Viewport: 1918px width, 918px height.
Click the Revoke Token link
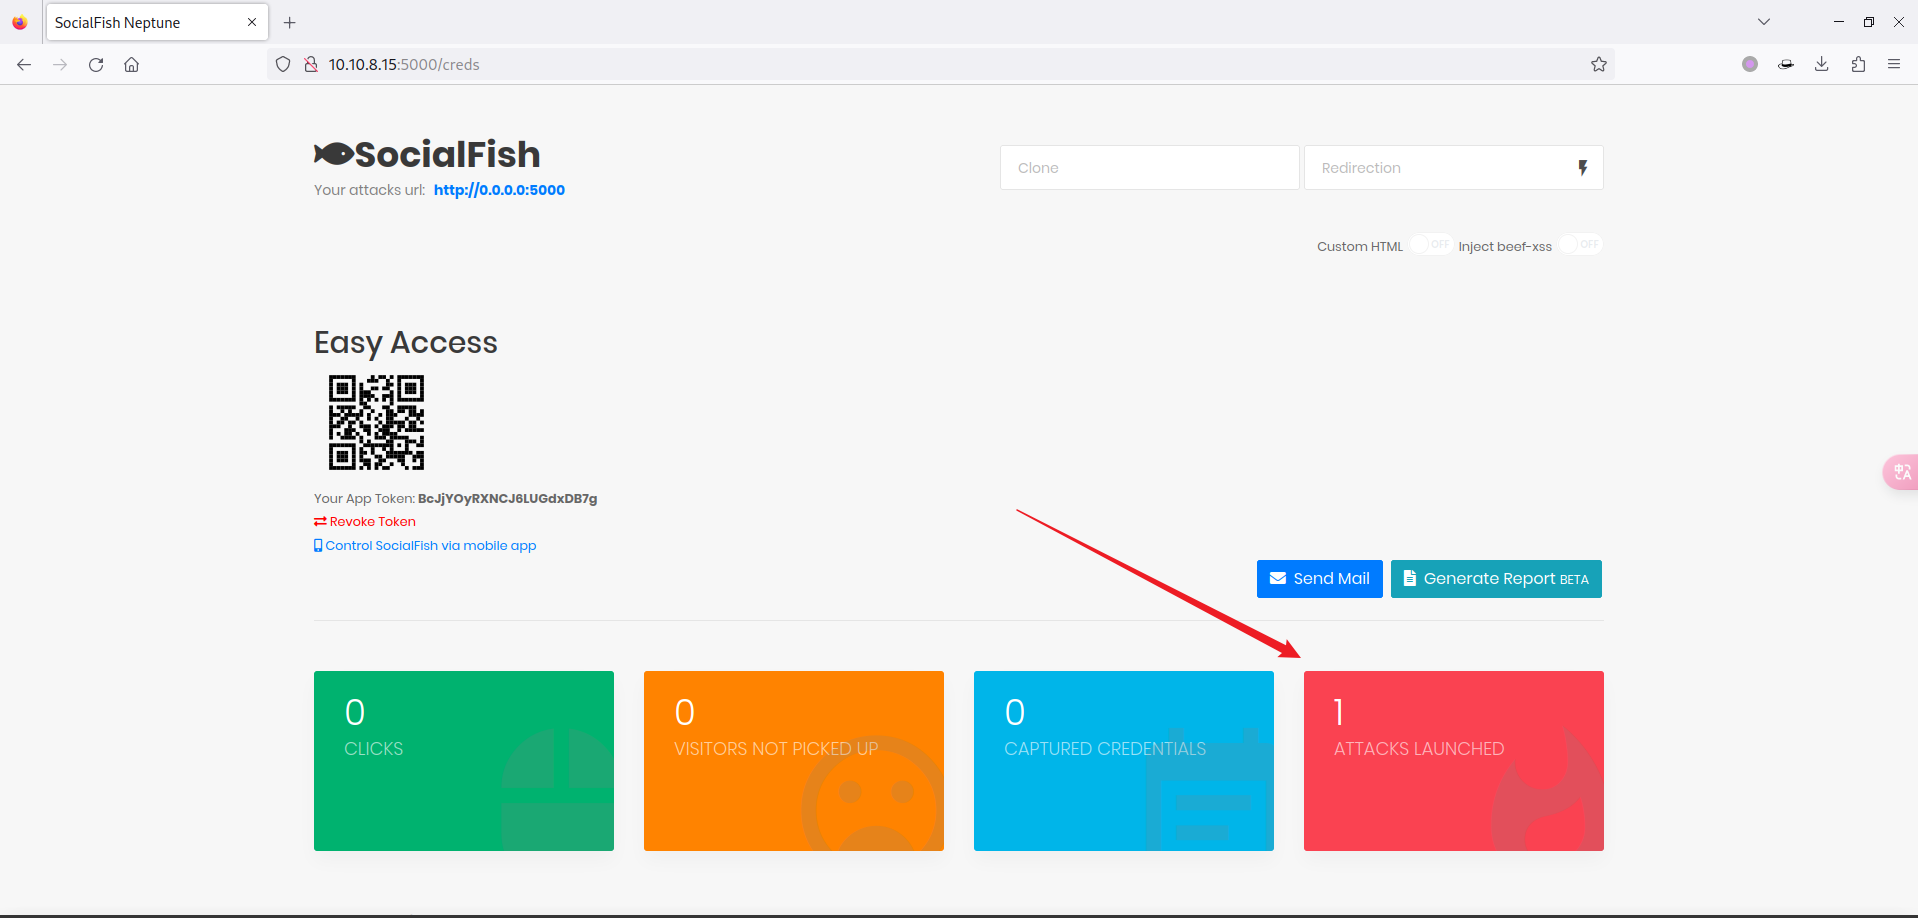pos(365,522)
